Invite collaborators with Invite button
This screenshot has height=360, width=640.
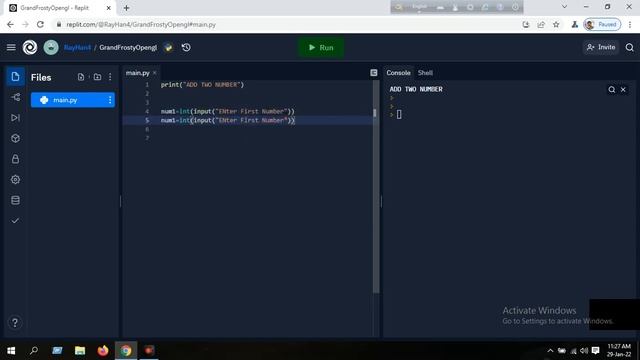coord(601,47)
